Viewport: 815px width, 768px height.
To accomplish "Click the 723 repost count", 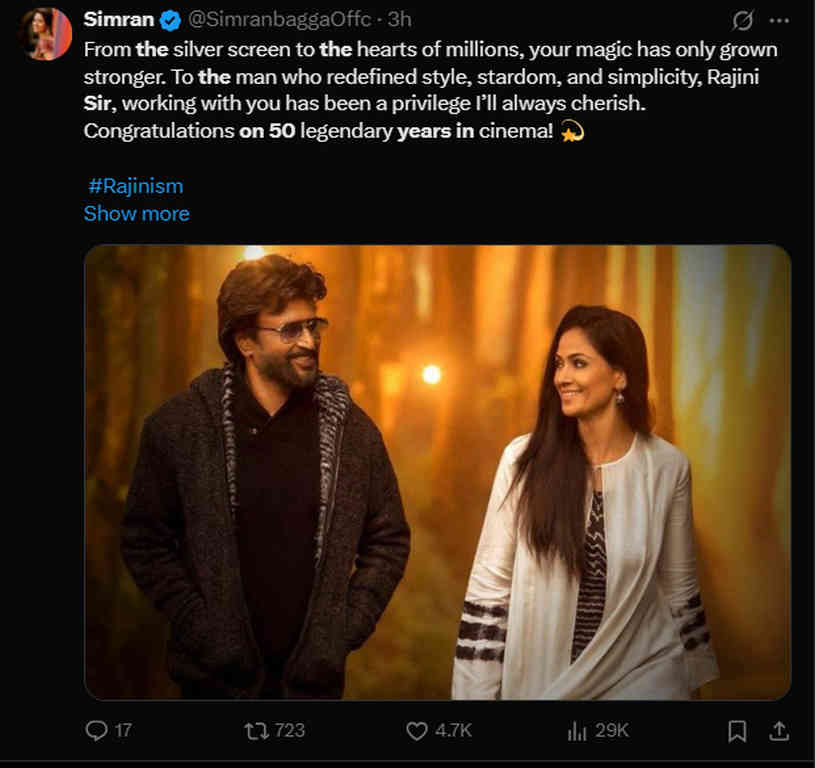I will (x=289, y=731).
